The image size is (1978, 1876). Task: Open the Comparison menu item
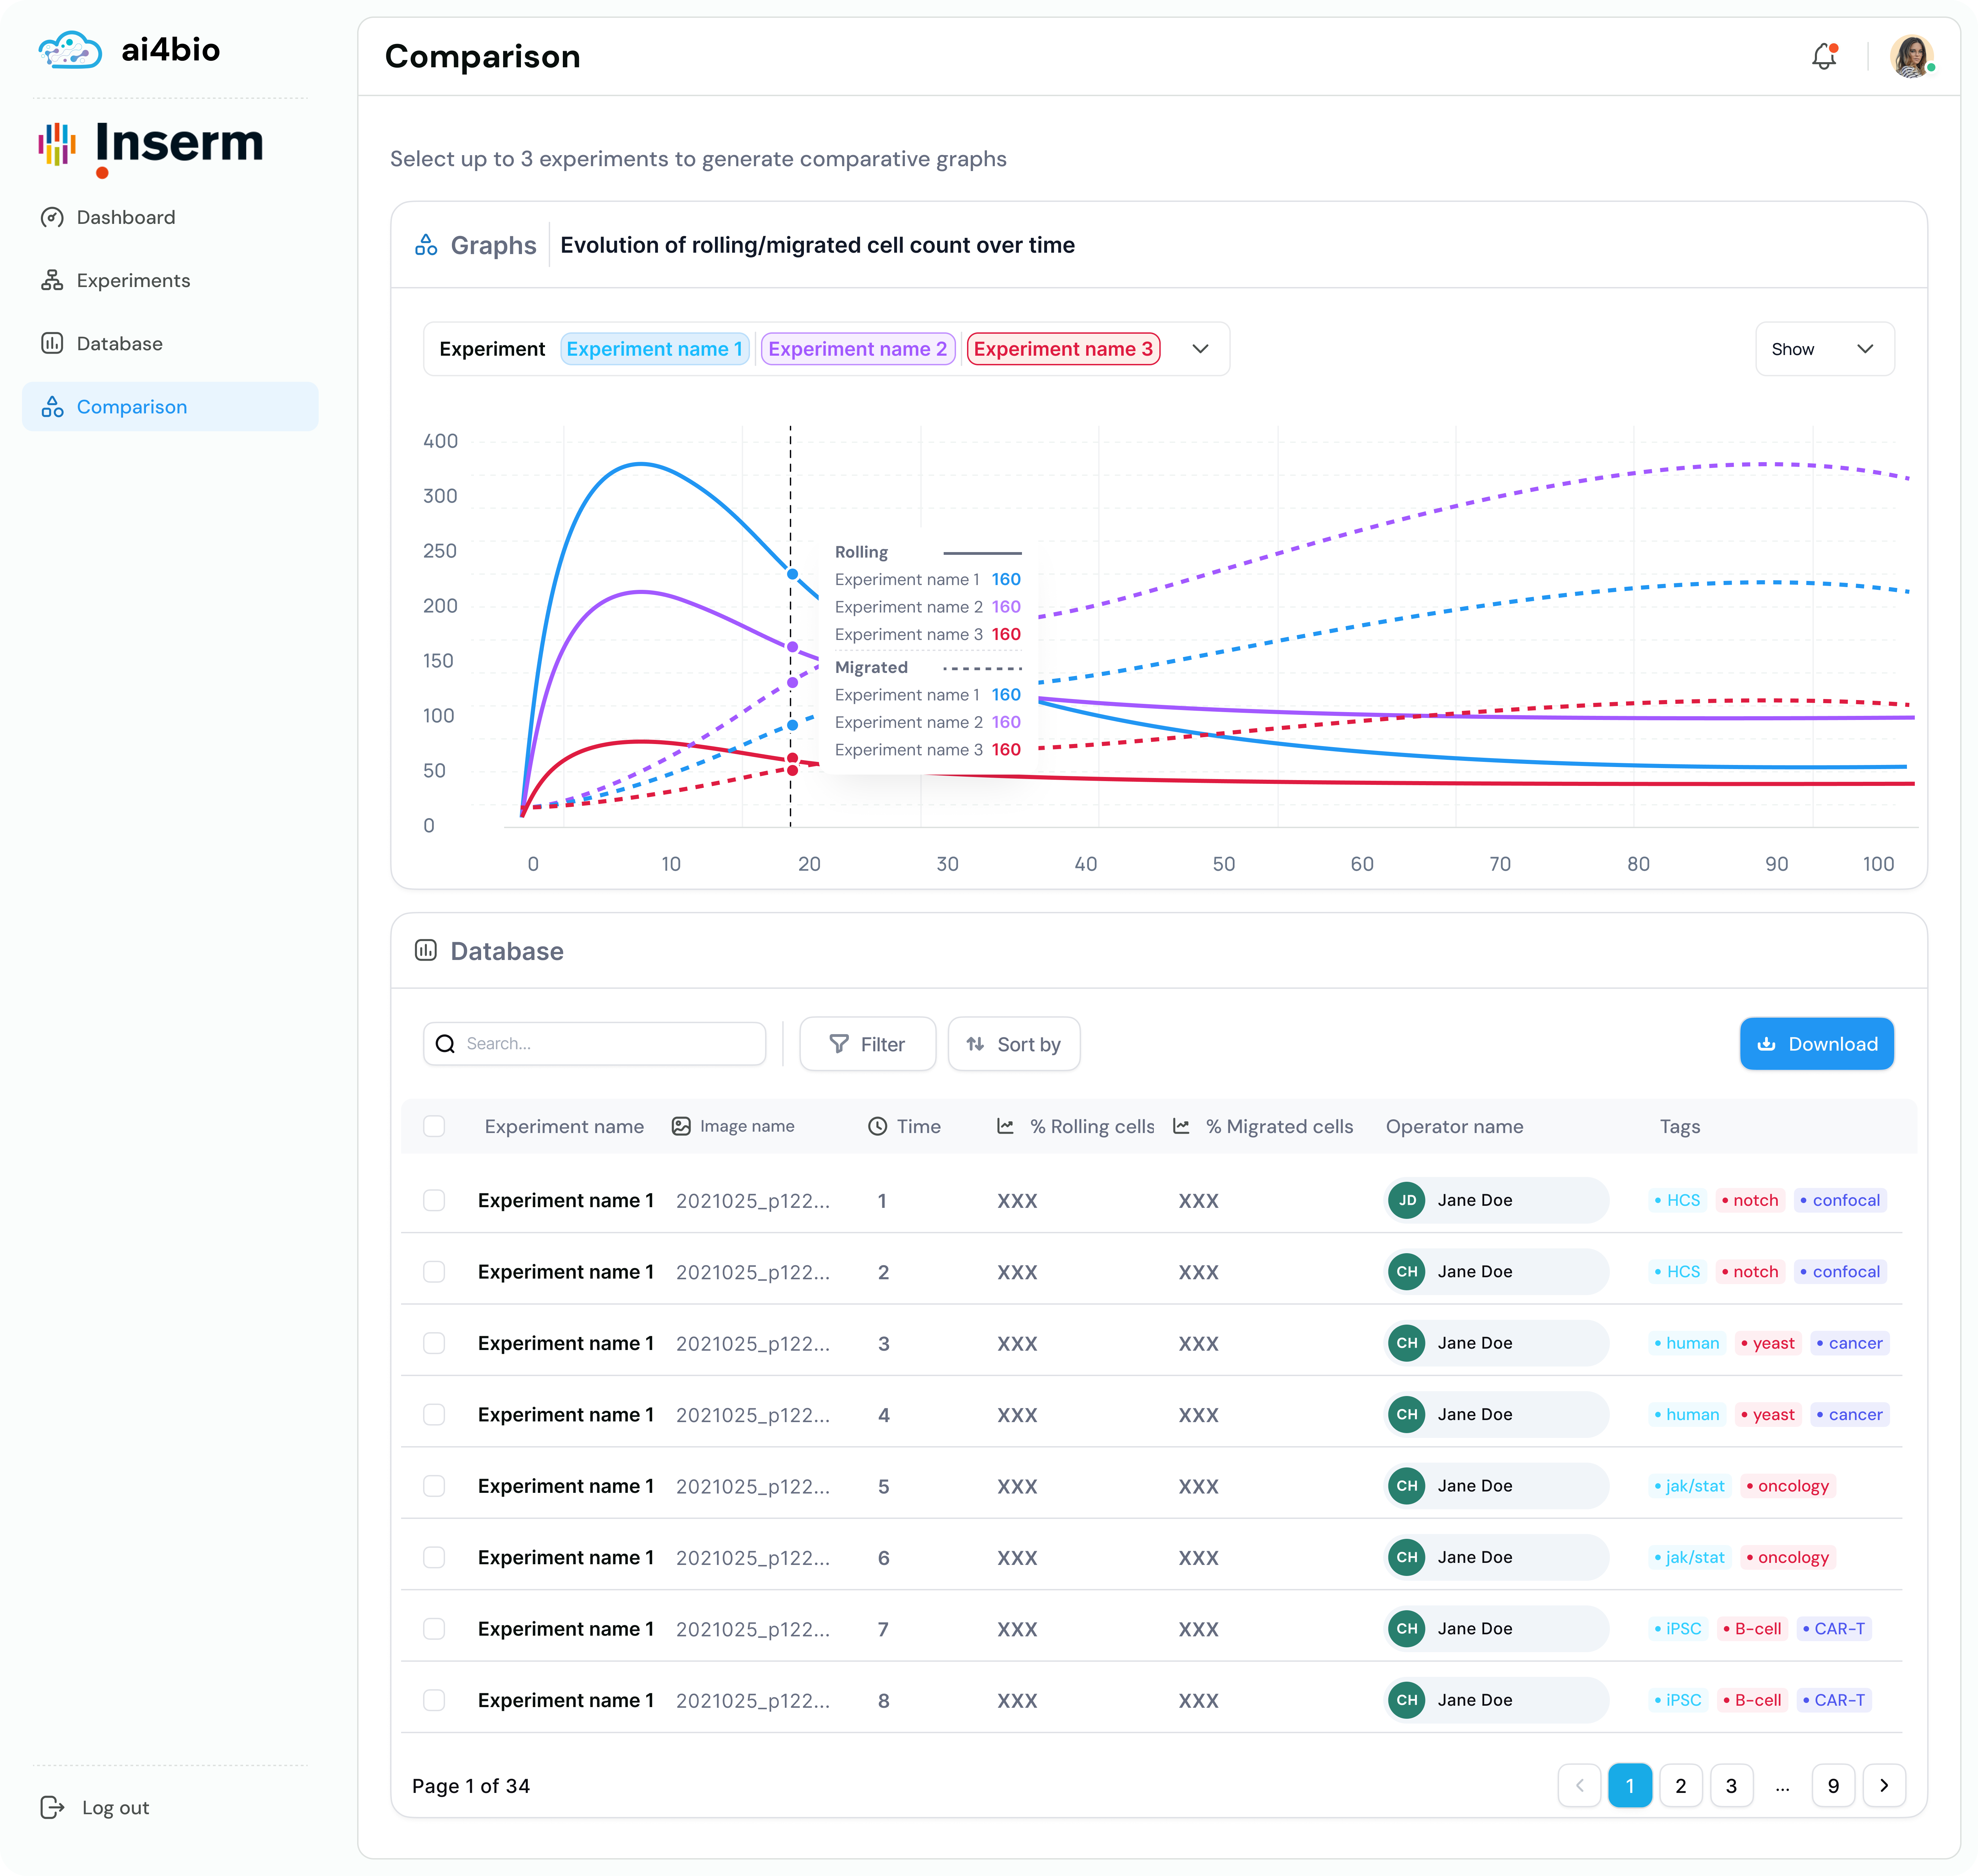pyautogui.click(x=170, y=406)
